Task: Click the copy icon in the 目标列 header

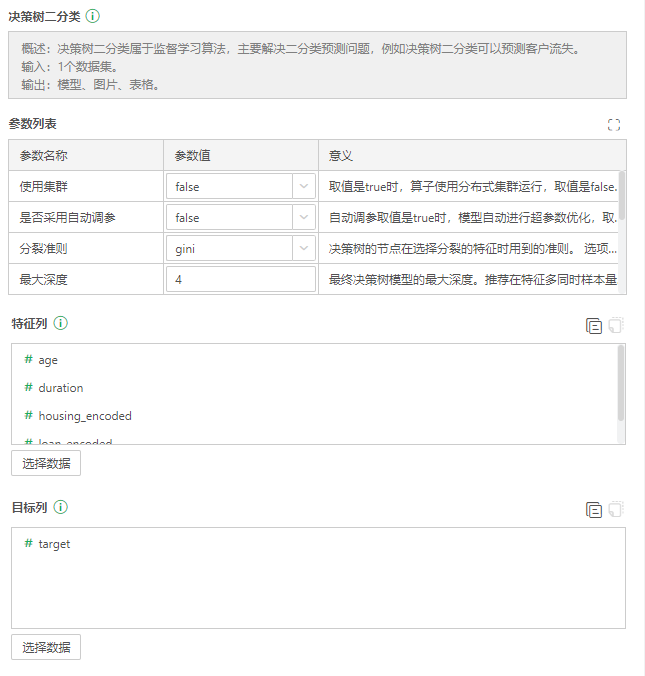Action: [x=594, y=510]
